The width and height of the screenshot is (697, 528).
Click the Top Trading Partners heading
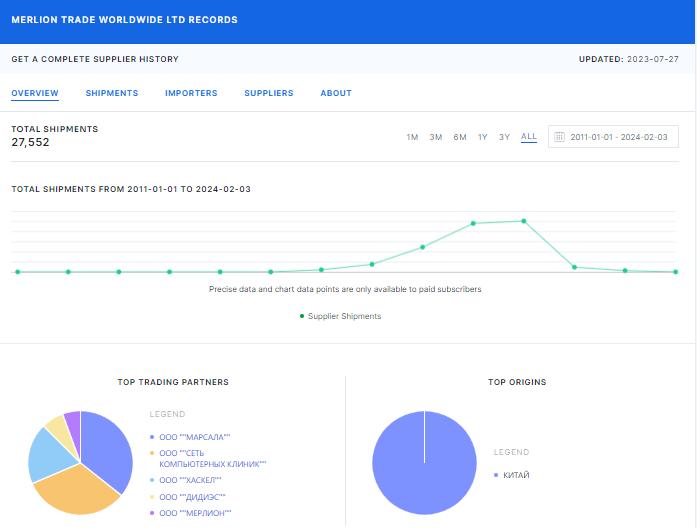click(173, 382)
